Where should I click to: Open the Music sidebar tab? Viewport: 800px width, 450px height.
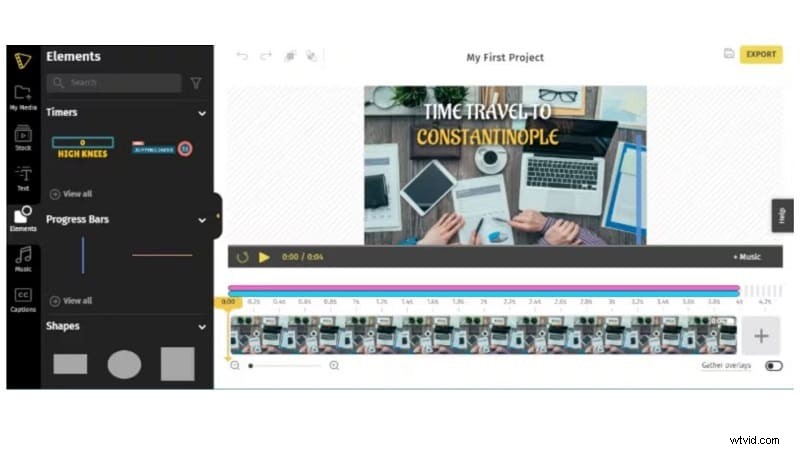(23, 259)
